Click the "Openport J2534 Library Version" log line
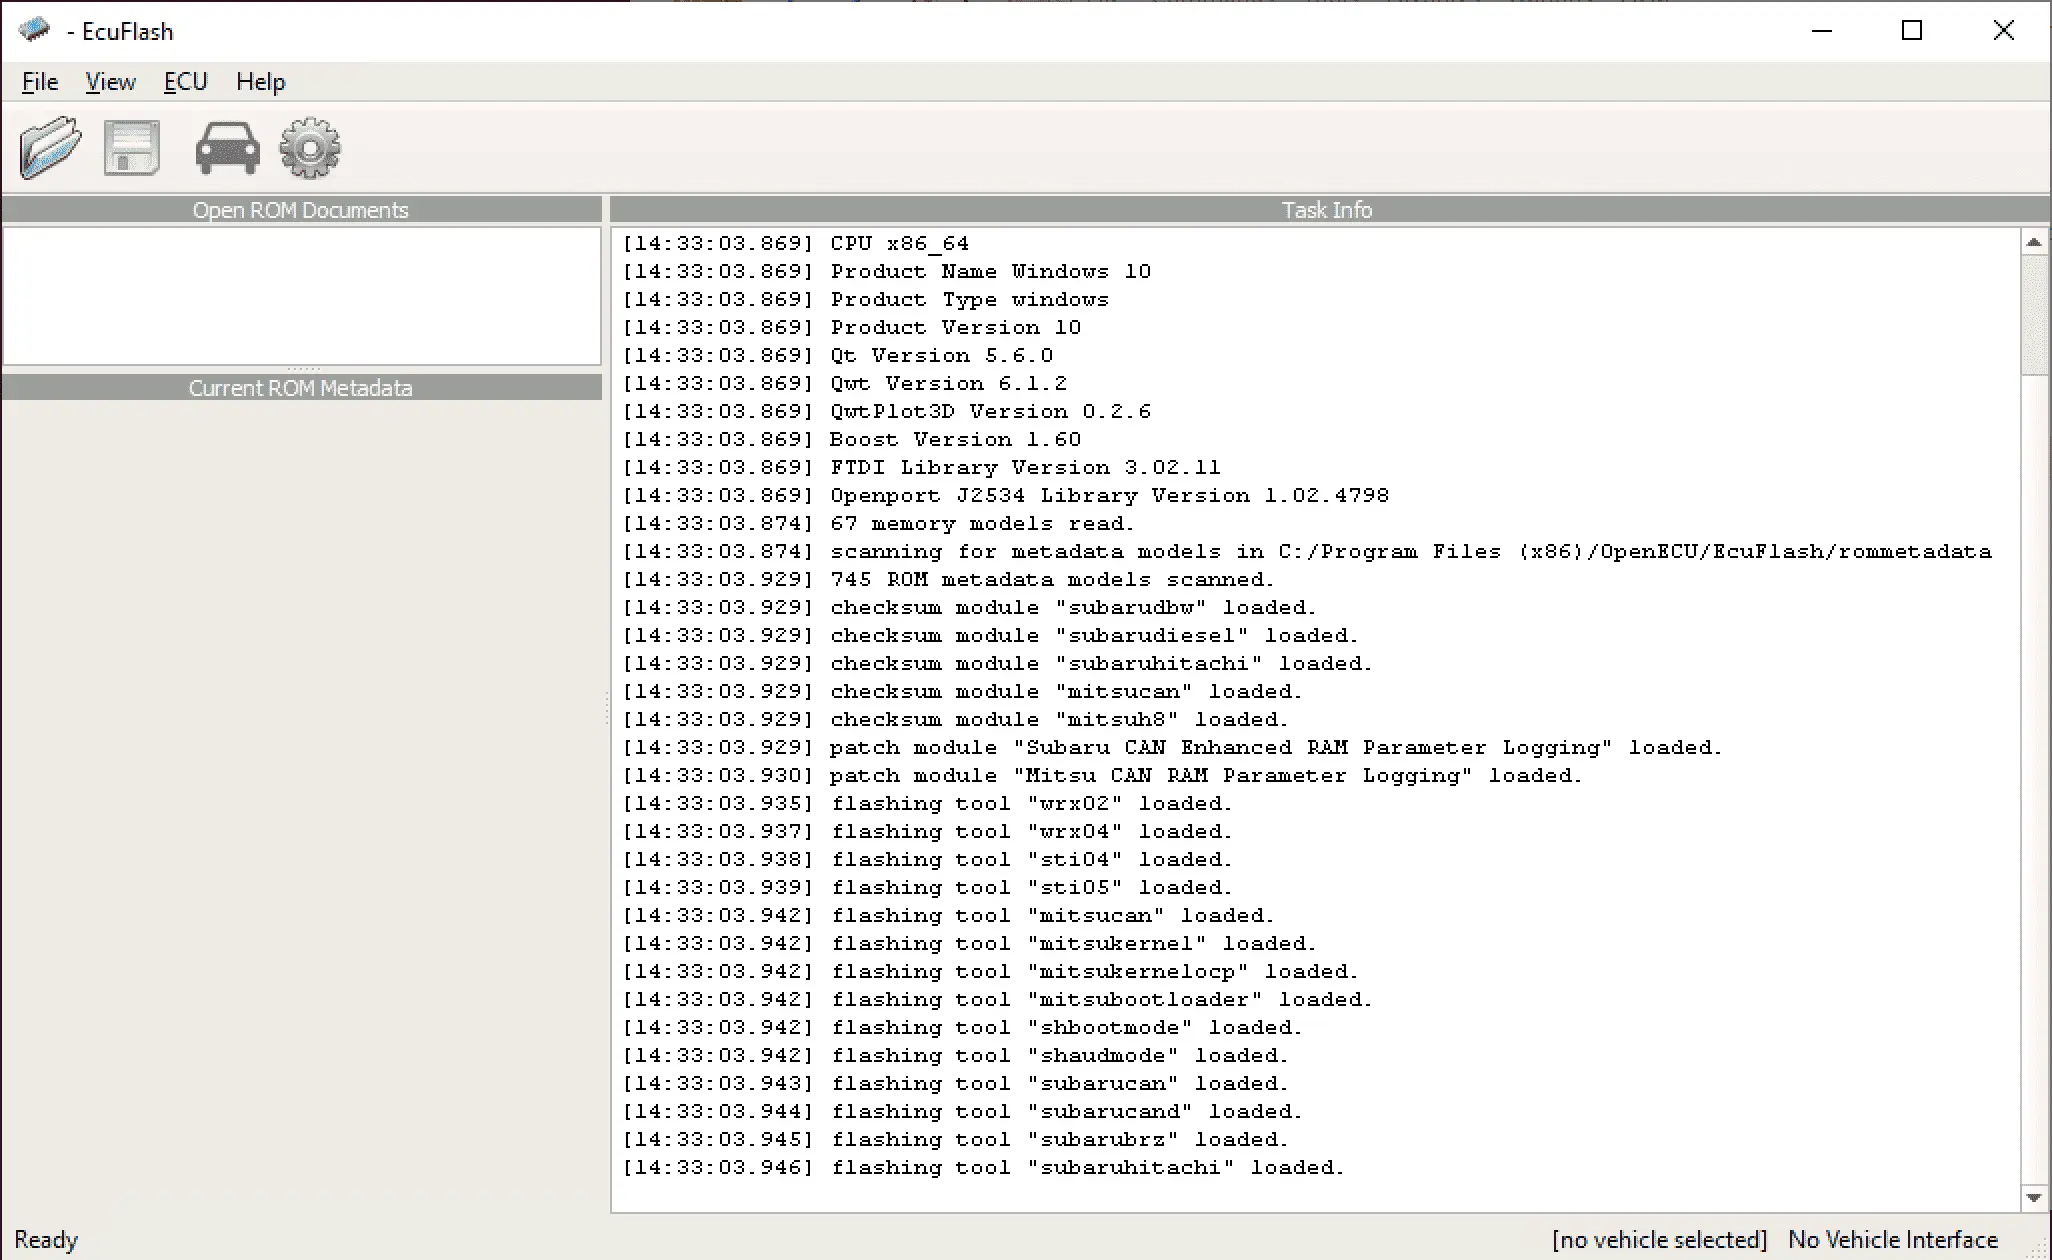This screenshot has height=1260, width=2052. click(x=1006, y=495)
